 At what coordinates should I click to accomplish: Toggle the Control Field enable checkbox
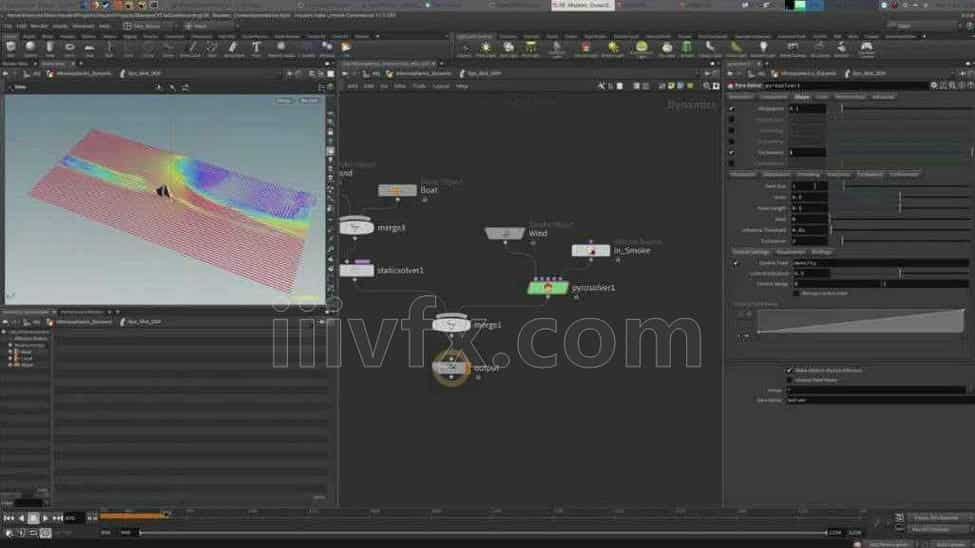click(736, 263)
